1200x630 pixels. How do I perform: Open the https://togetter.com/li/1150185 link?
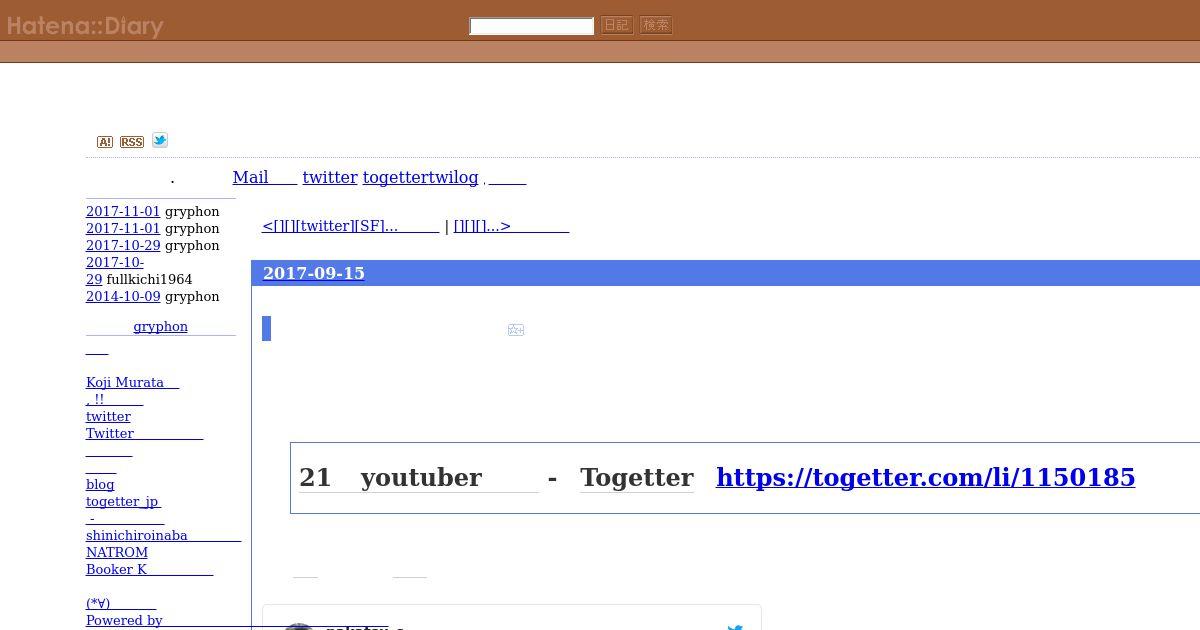925,477
